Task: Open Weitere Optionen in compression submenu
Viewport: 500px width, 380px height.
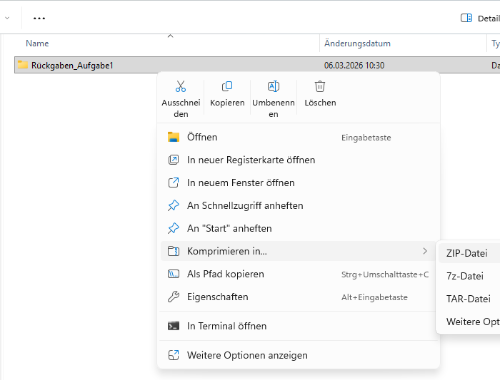Action: [470, 322]
